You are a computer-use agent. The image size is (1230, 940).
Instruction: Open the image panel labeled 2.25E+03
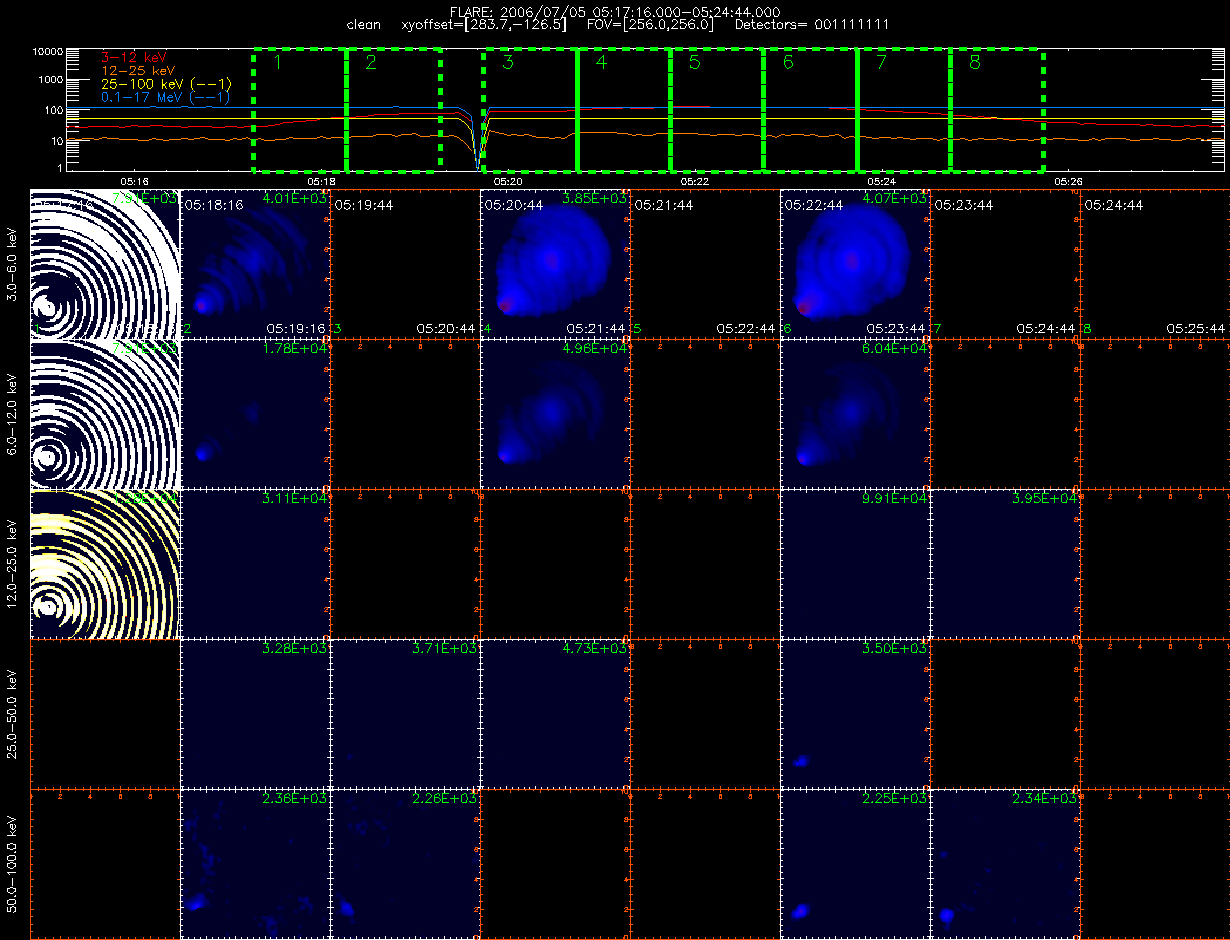[855, 864]
